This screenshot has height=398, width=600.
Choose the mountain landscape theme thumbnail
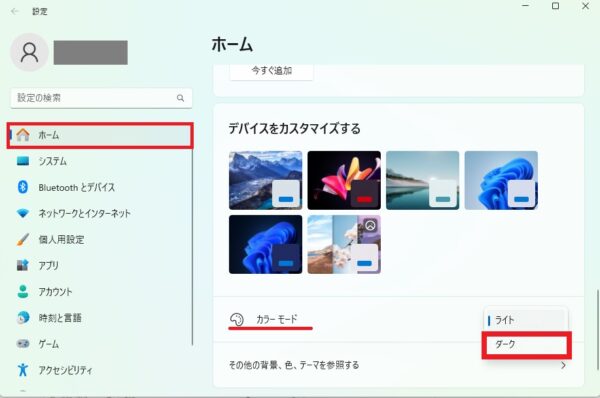pos(266,180)
